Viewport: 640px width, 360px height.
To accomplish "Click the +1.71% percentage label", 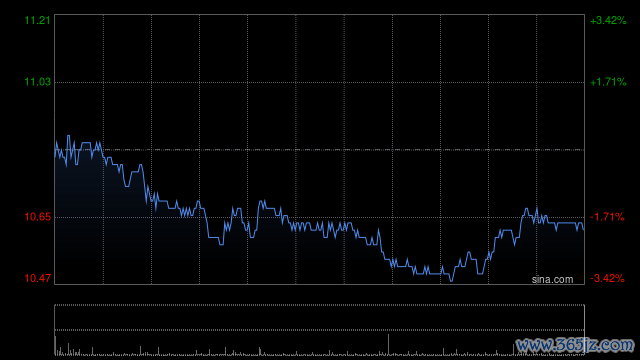I will (608, 82).
